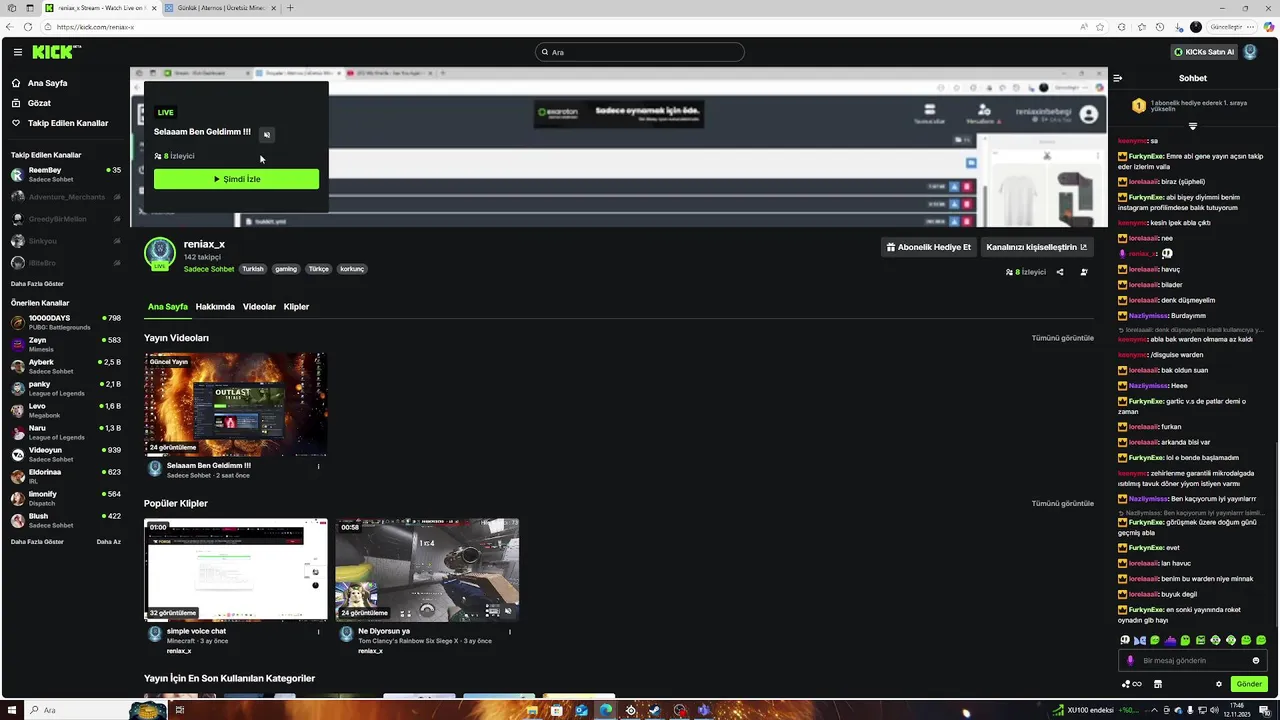1280x720 pixels.
Task: Select the Klipler channel tab
Action: point(296,307)
